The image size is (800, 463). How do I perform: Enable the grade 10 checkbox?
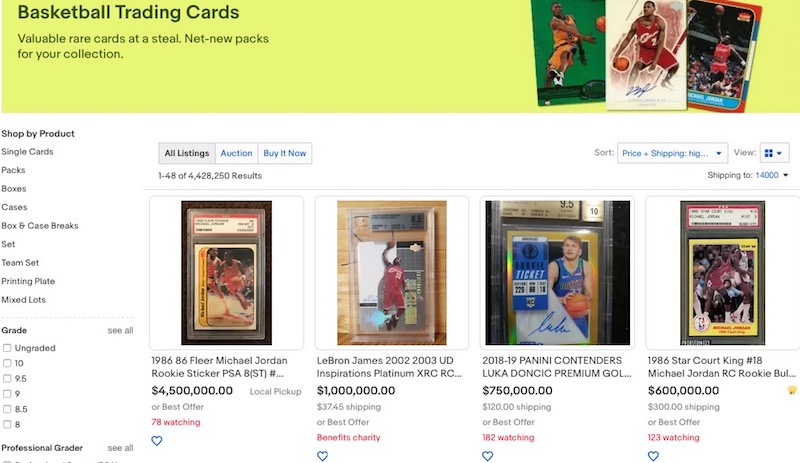pyautogui.click(x=7, y=363)
